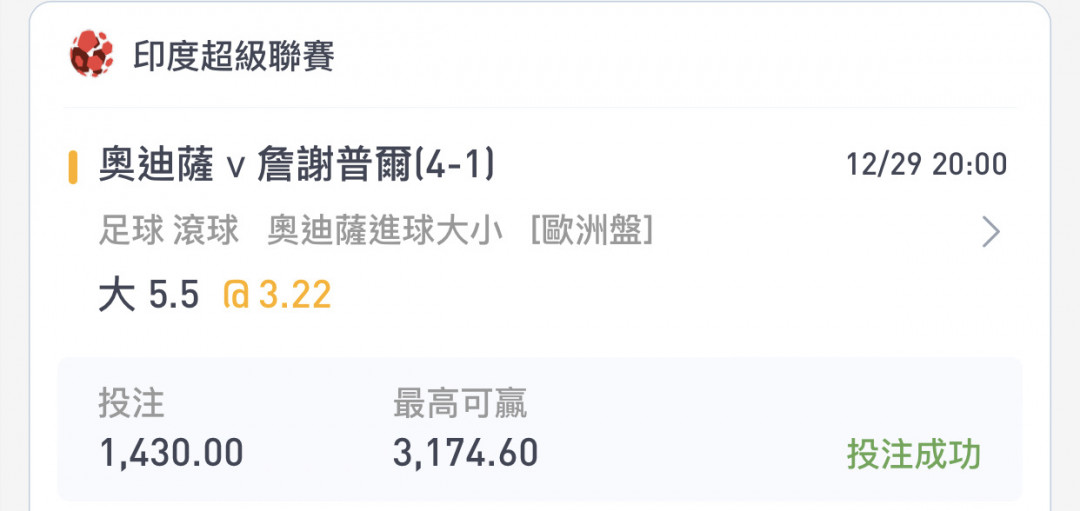
Task: Click the 投注 stake label
Action: pyautogui.click(x=132, y=404)
